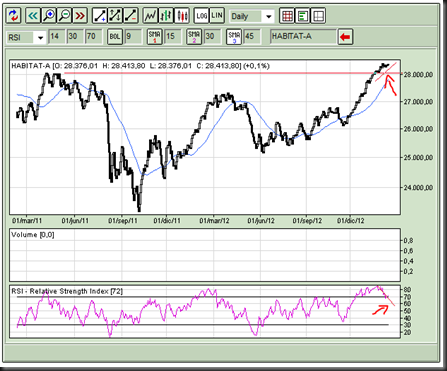
Task: Click the crosshair layout icon
Action: pyautogui.click(x=318, y=16)
